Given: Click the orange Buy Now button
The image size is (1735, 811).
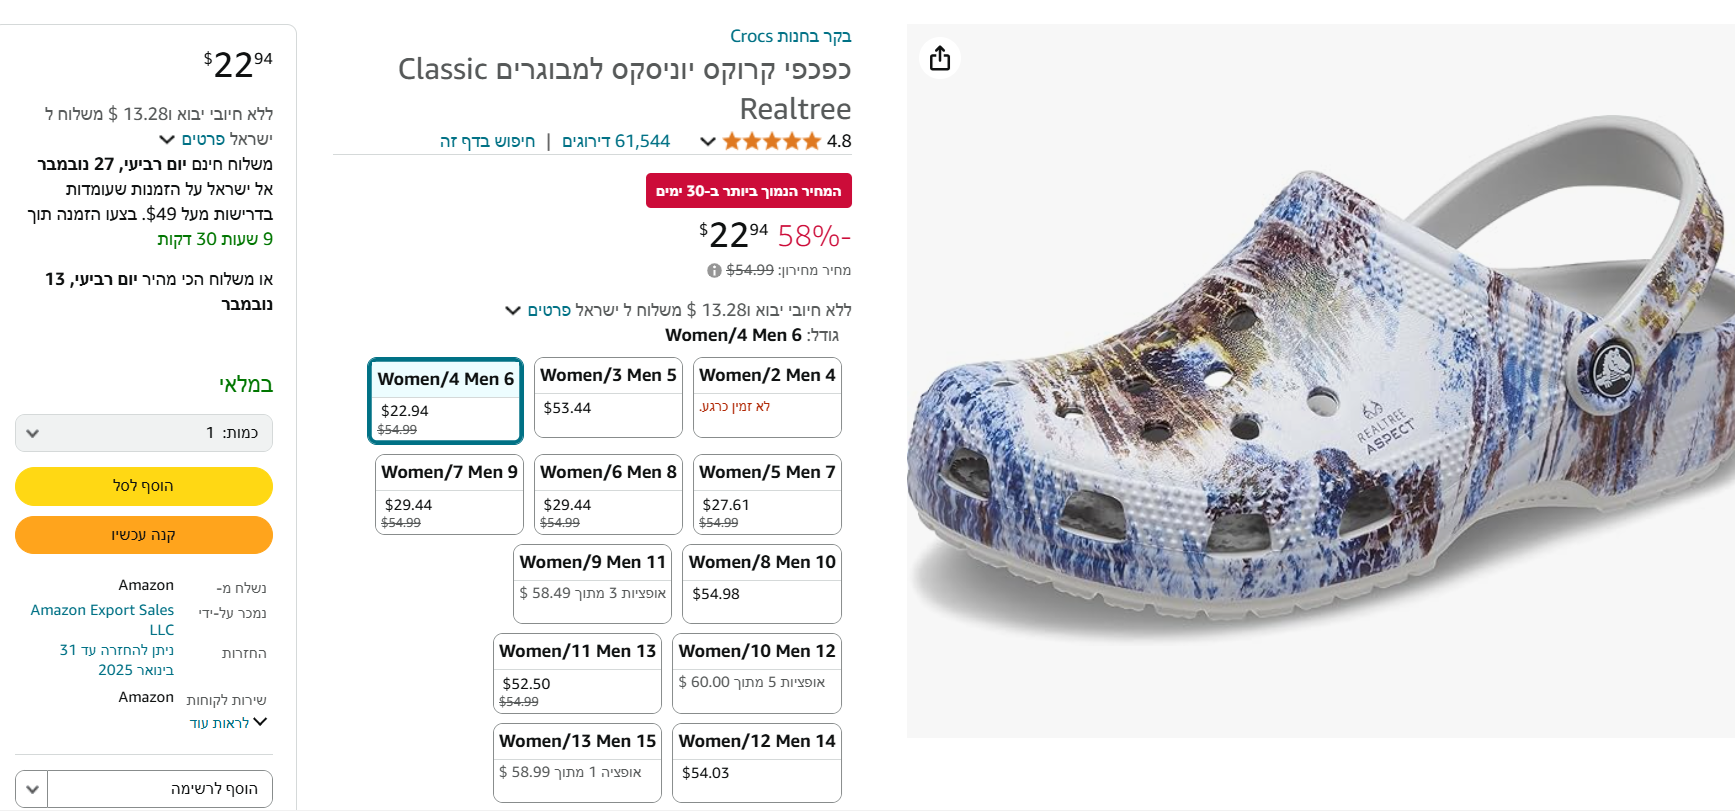Looking at the screenshot, I should tap(144, 535).
